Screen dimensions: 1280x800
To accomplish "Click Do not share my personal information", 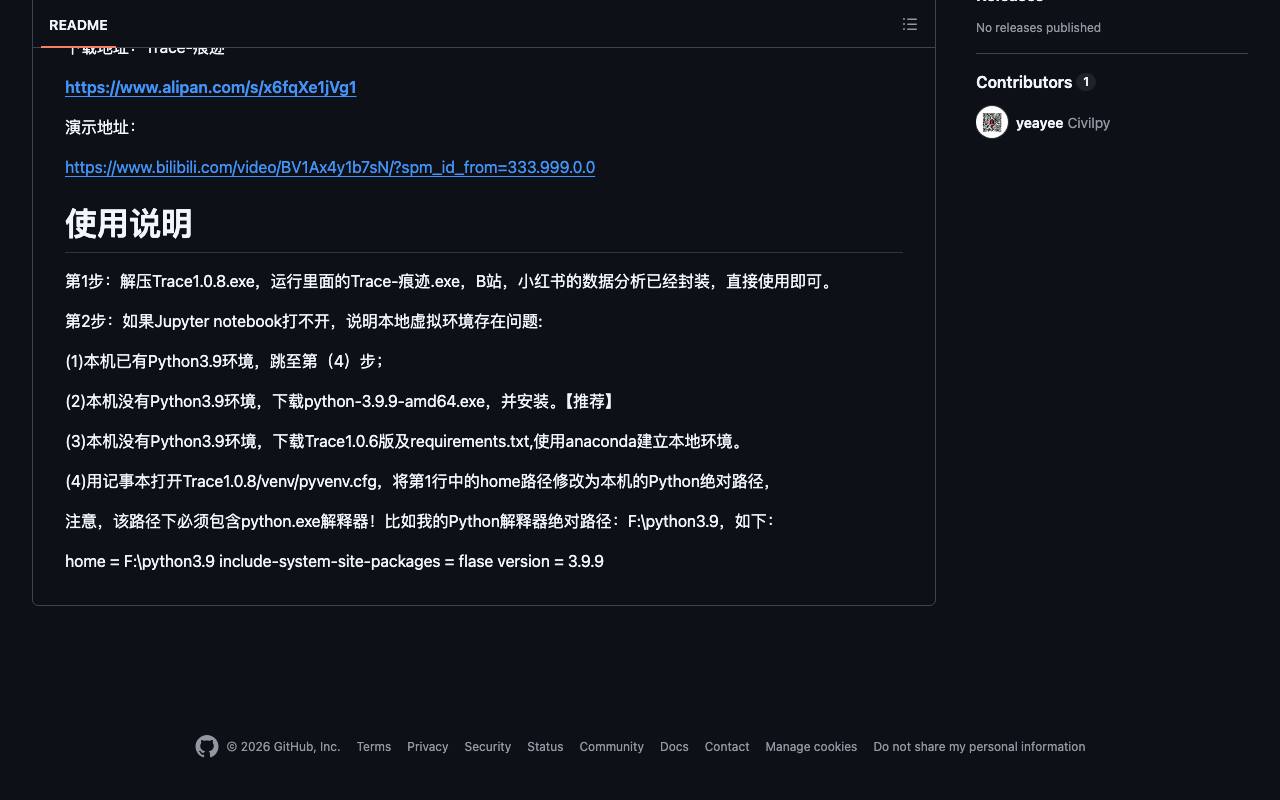I will (x=979, y=747).
